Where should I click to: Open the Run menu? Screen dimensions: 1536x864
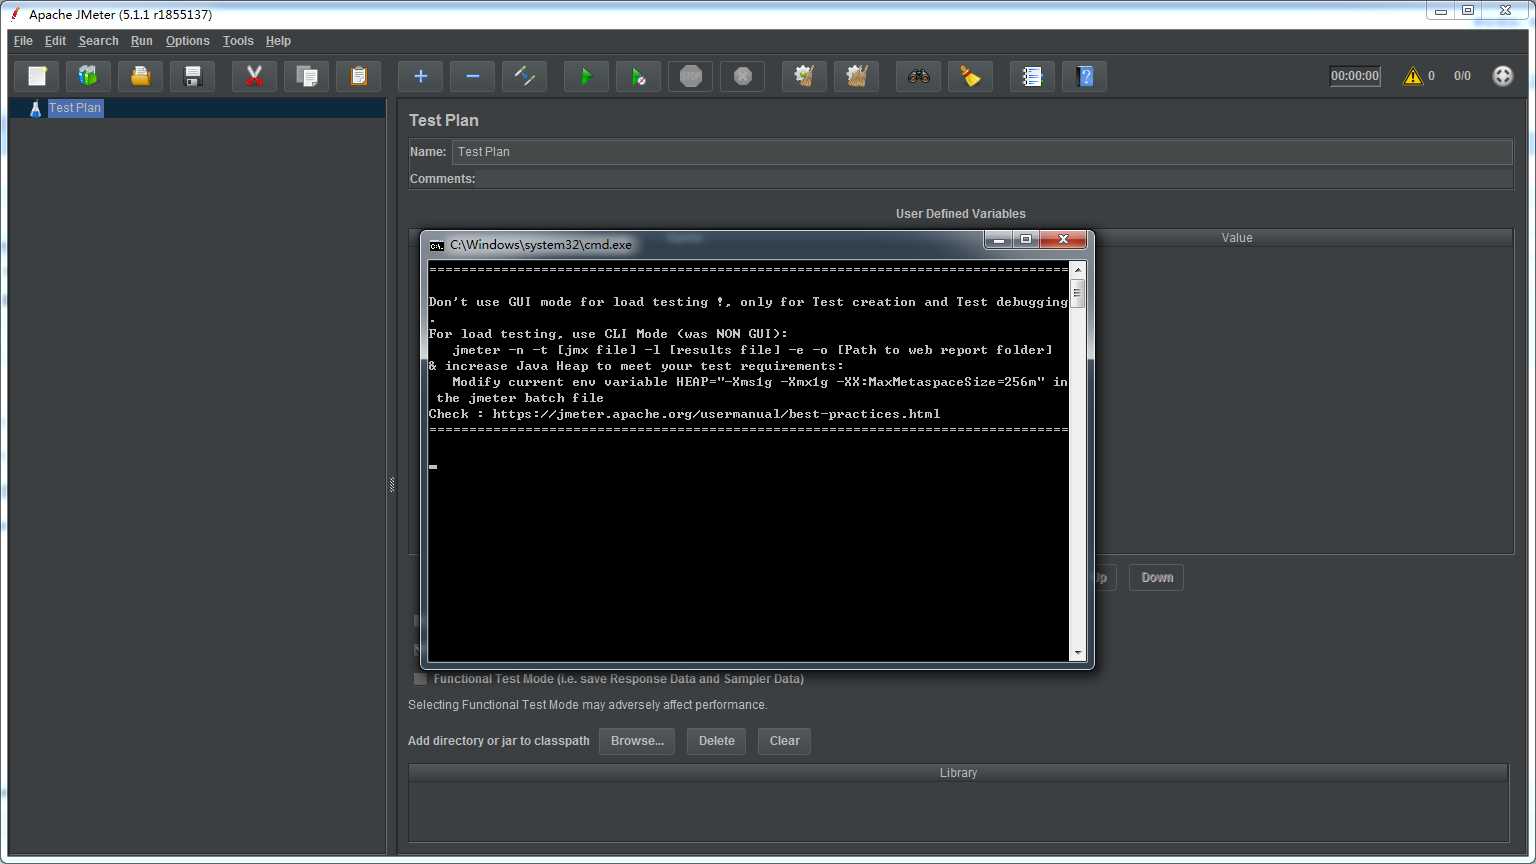[142, 41]
